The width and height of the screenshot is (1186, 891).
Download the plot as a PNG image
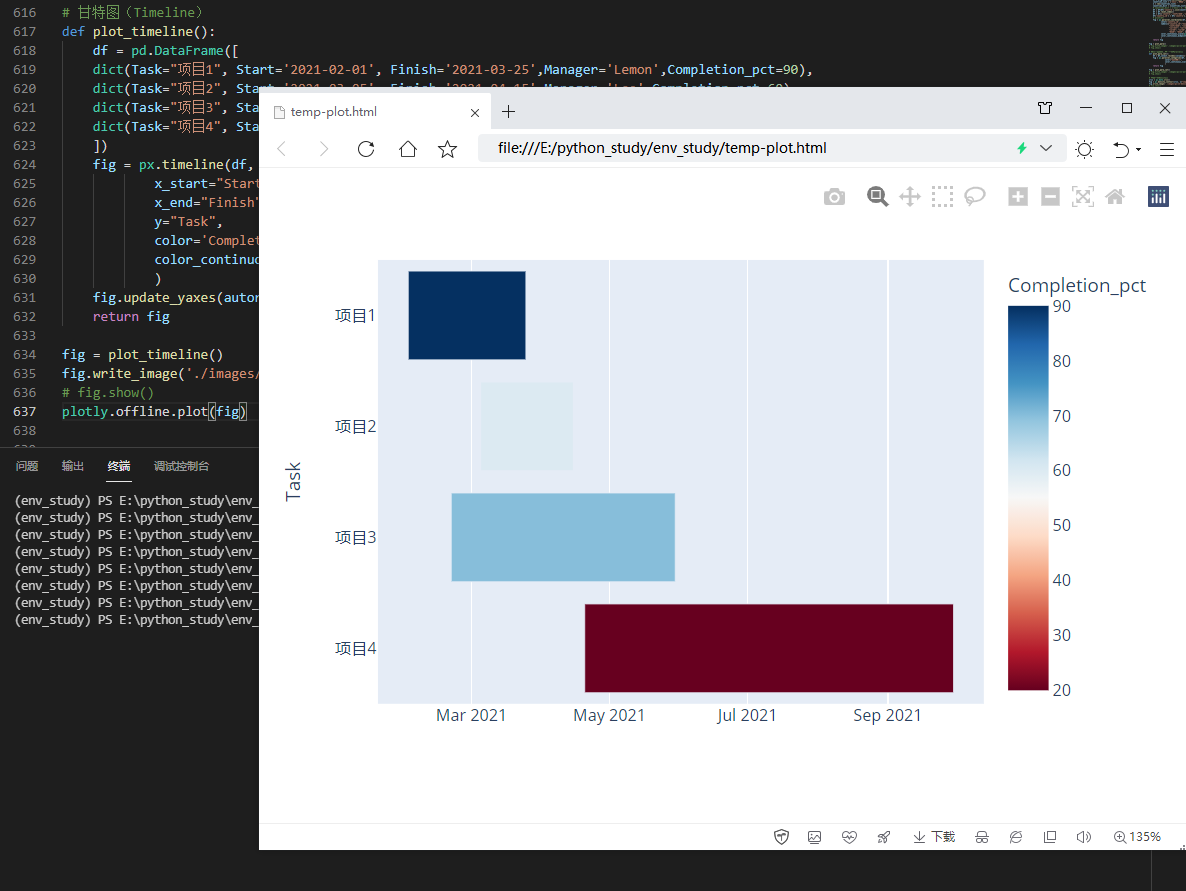coord(834,196)
